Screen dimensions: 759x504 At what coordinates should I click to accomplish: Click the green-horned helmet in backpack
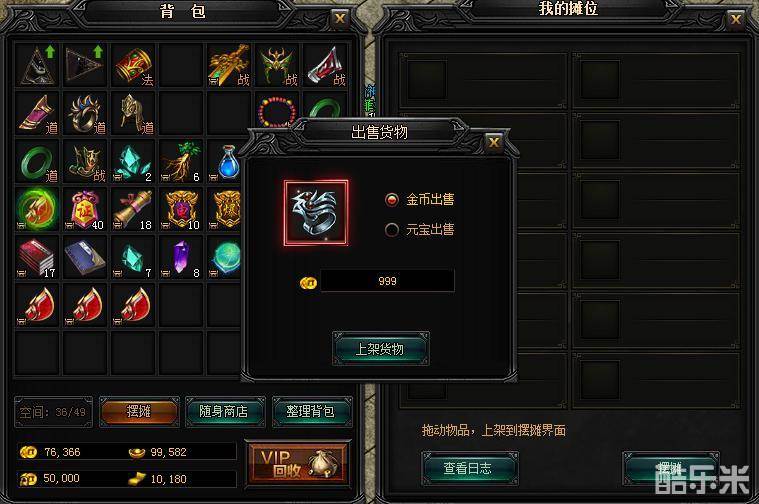coord(277,65)
